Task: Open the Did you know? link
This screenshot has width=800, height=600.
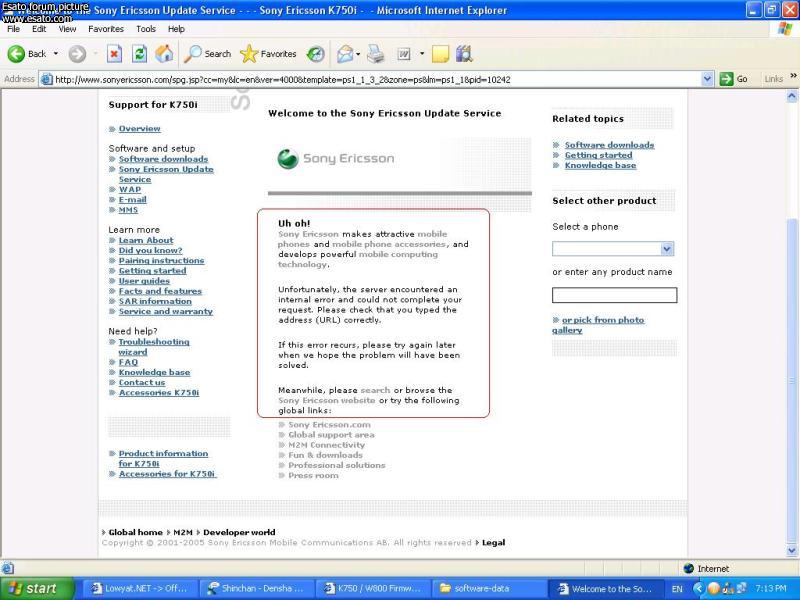Action: pyautogui.click(x=150, y=251)
